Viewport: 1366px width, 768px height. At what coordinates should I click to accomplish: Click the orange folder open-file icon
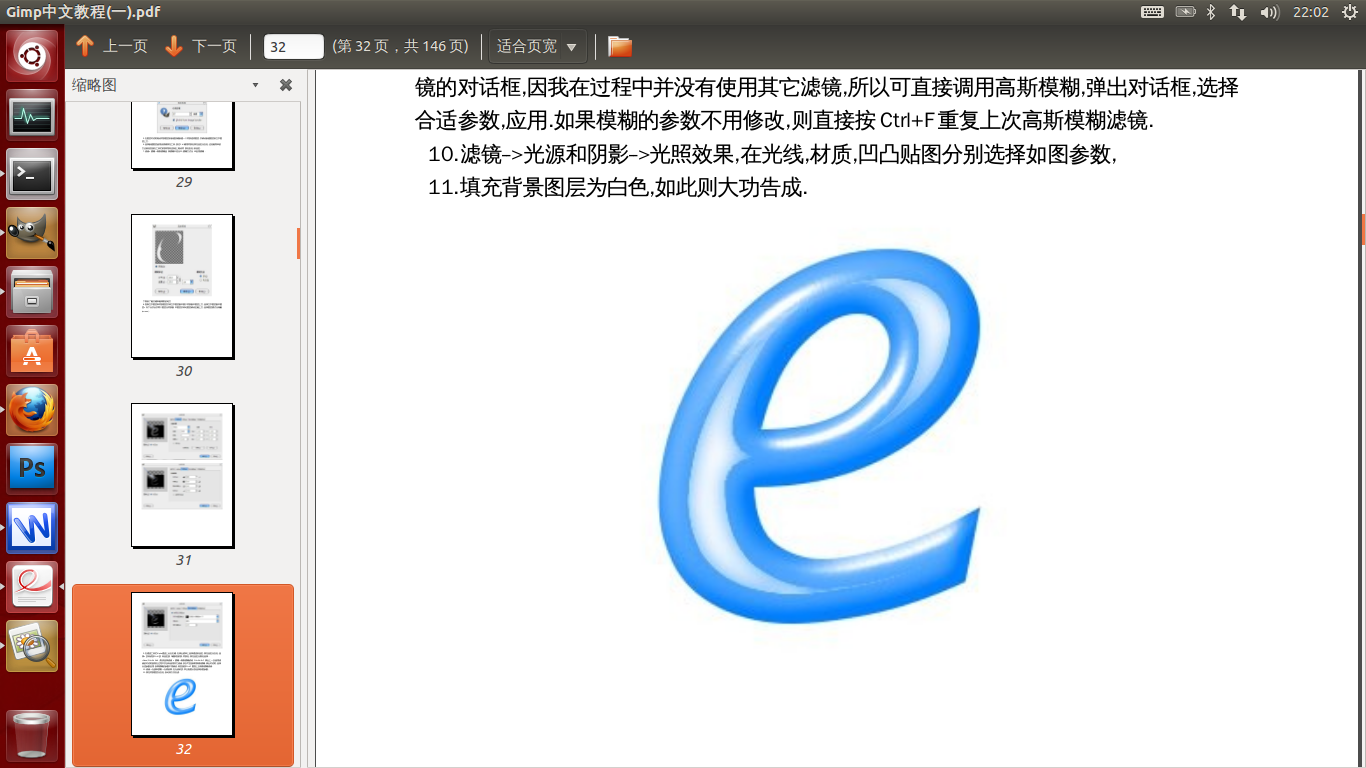pyautogui.click(x=620, y=46)
